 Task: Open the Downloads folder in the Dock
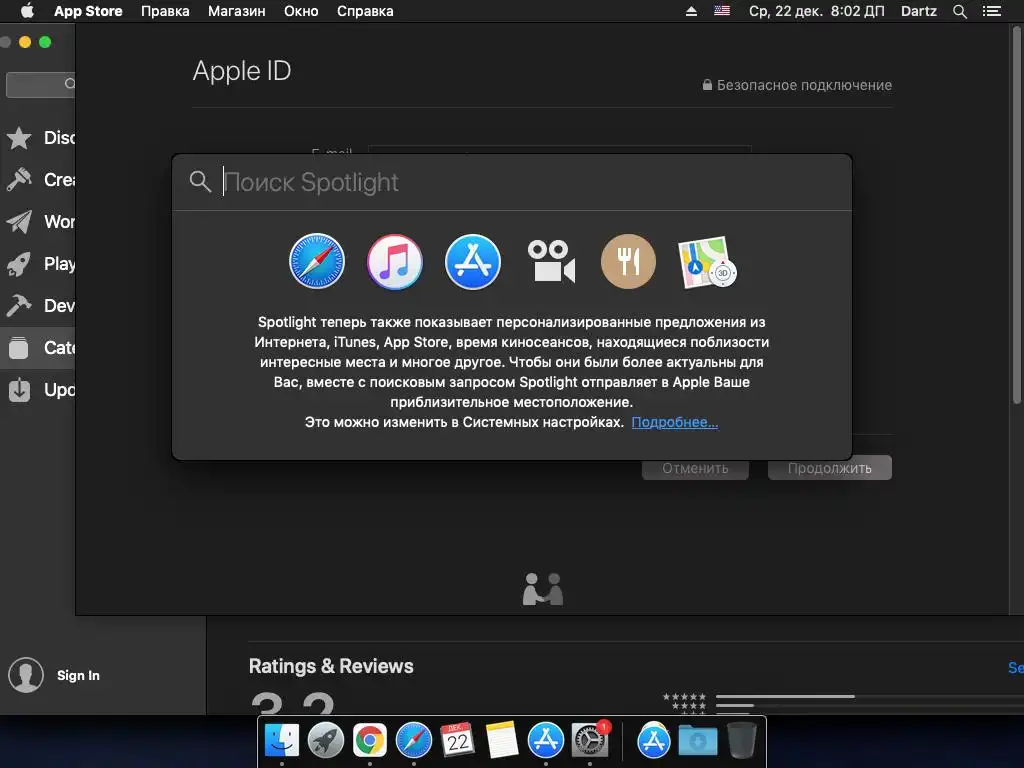(x=697, y=741)
